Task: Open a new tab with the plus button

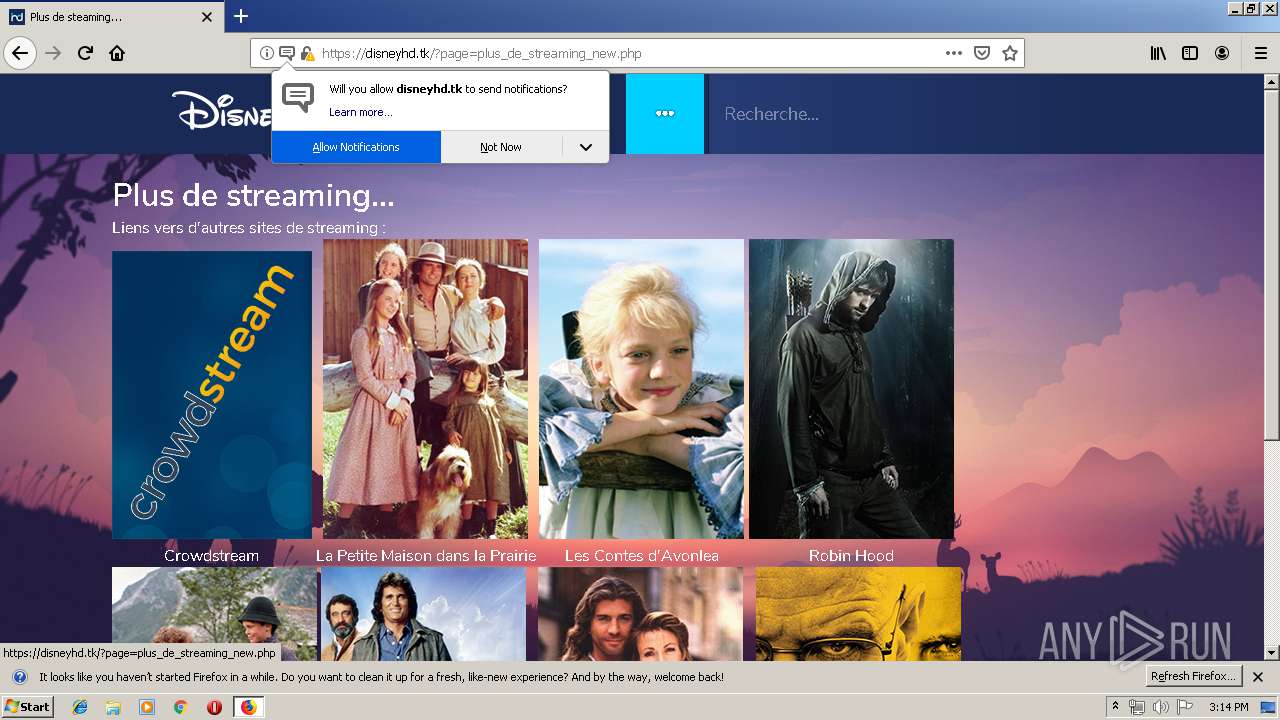Action: click(x=241, y=16)
